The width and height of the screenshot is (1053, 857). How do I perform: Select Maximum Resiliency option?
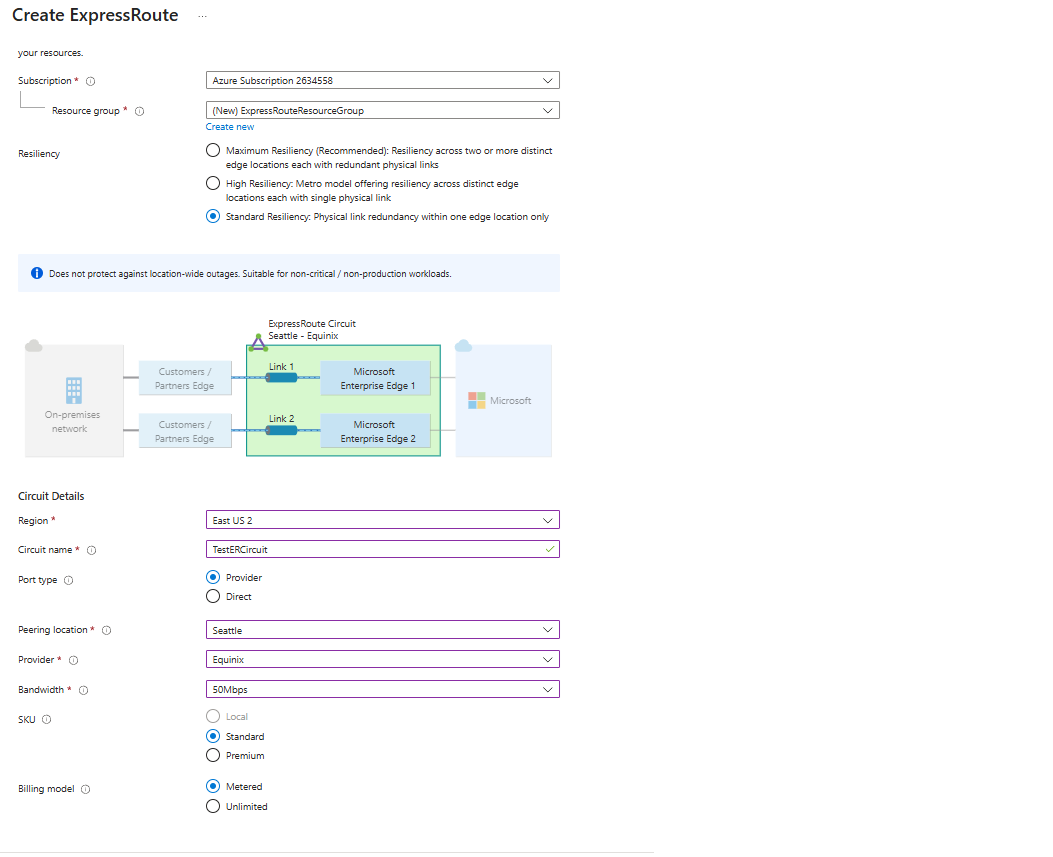[x=213, y=150]
